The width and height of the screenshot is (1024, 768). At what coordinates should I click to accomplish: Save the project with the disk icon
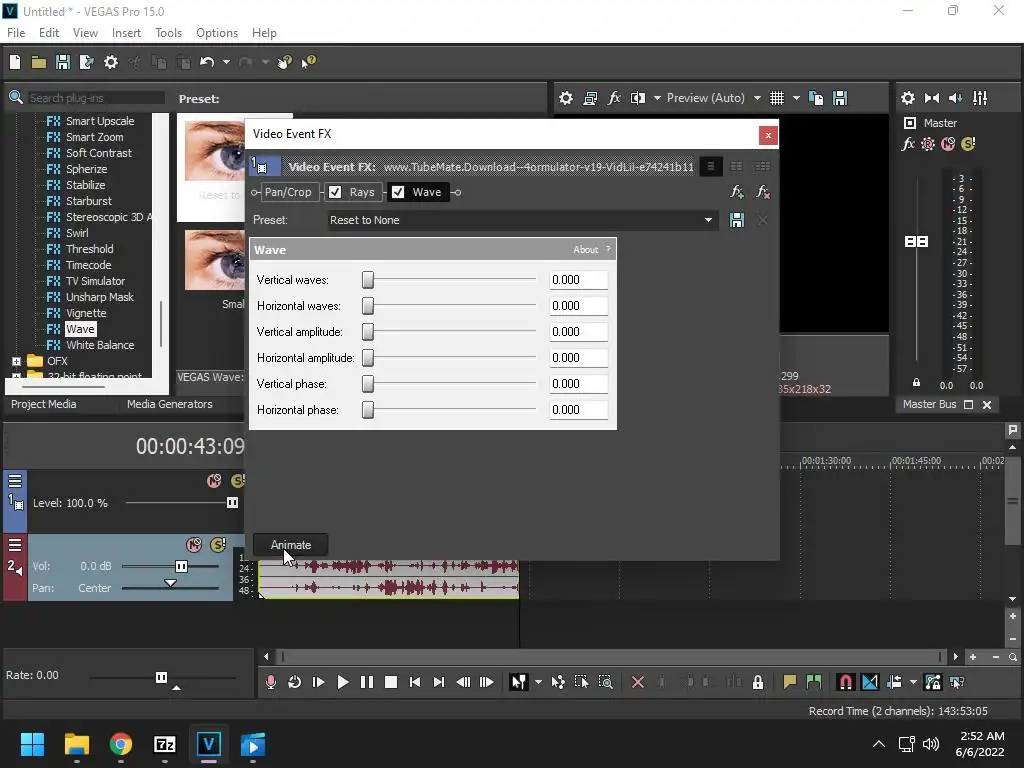63,62
